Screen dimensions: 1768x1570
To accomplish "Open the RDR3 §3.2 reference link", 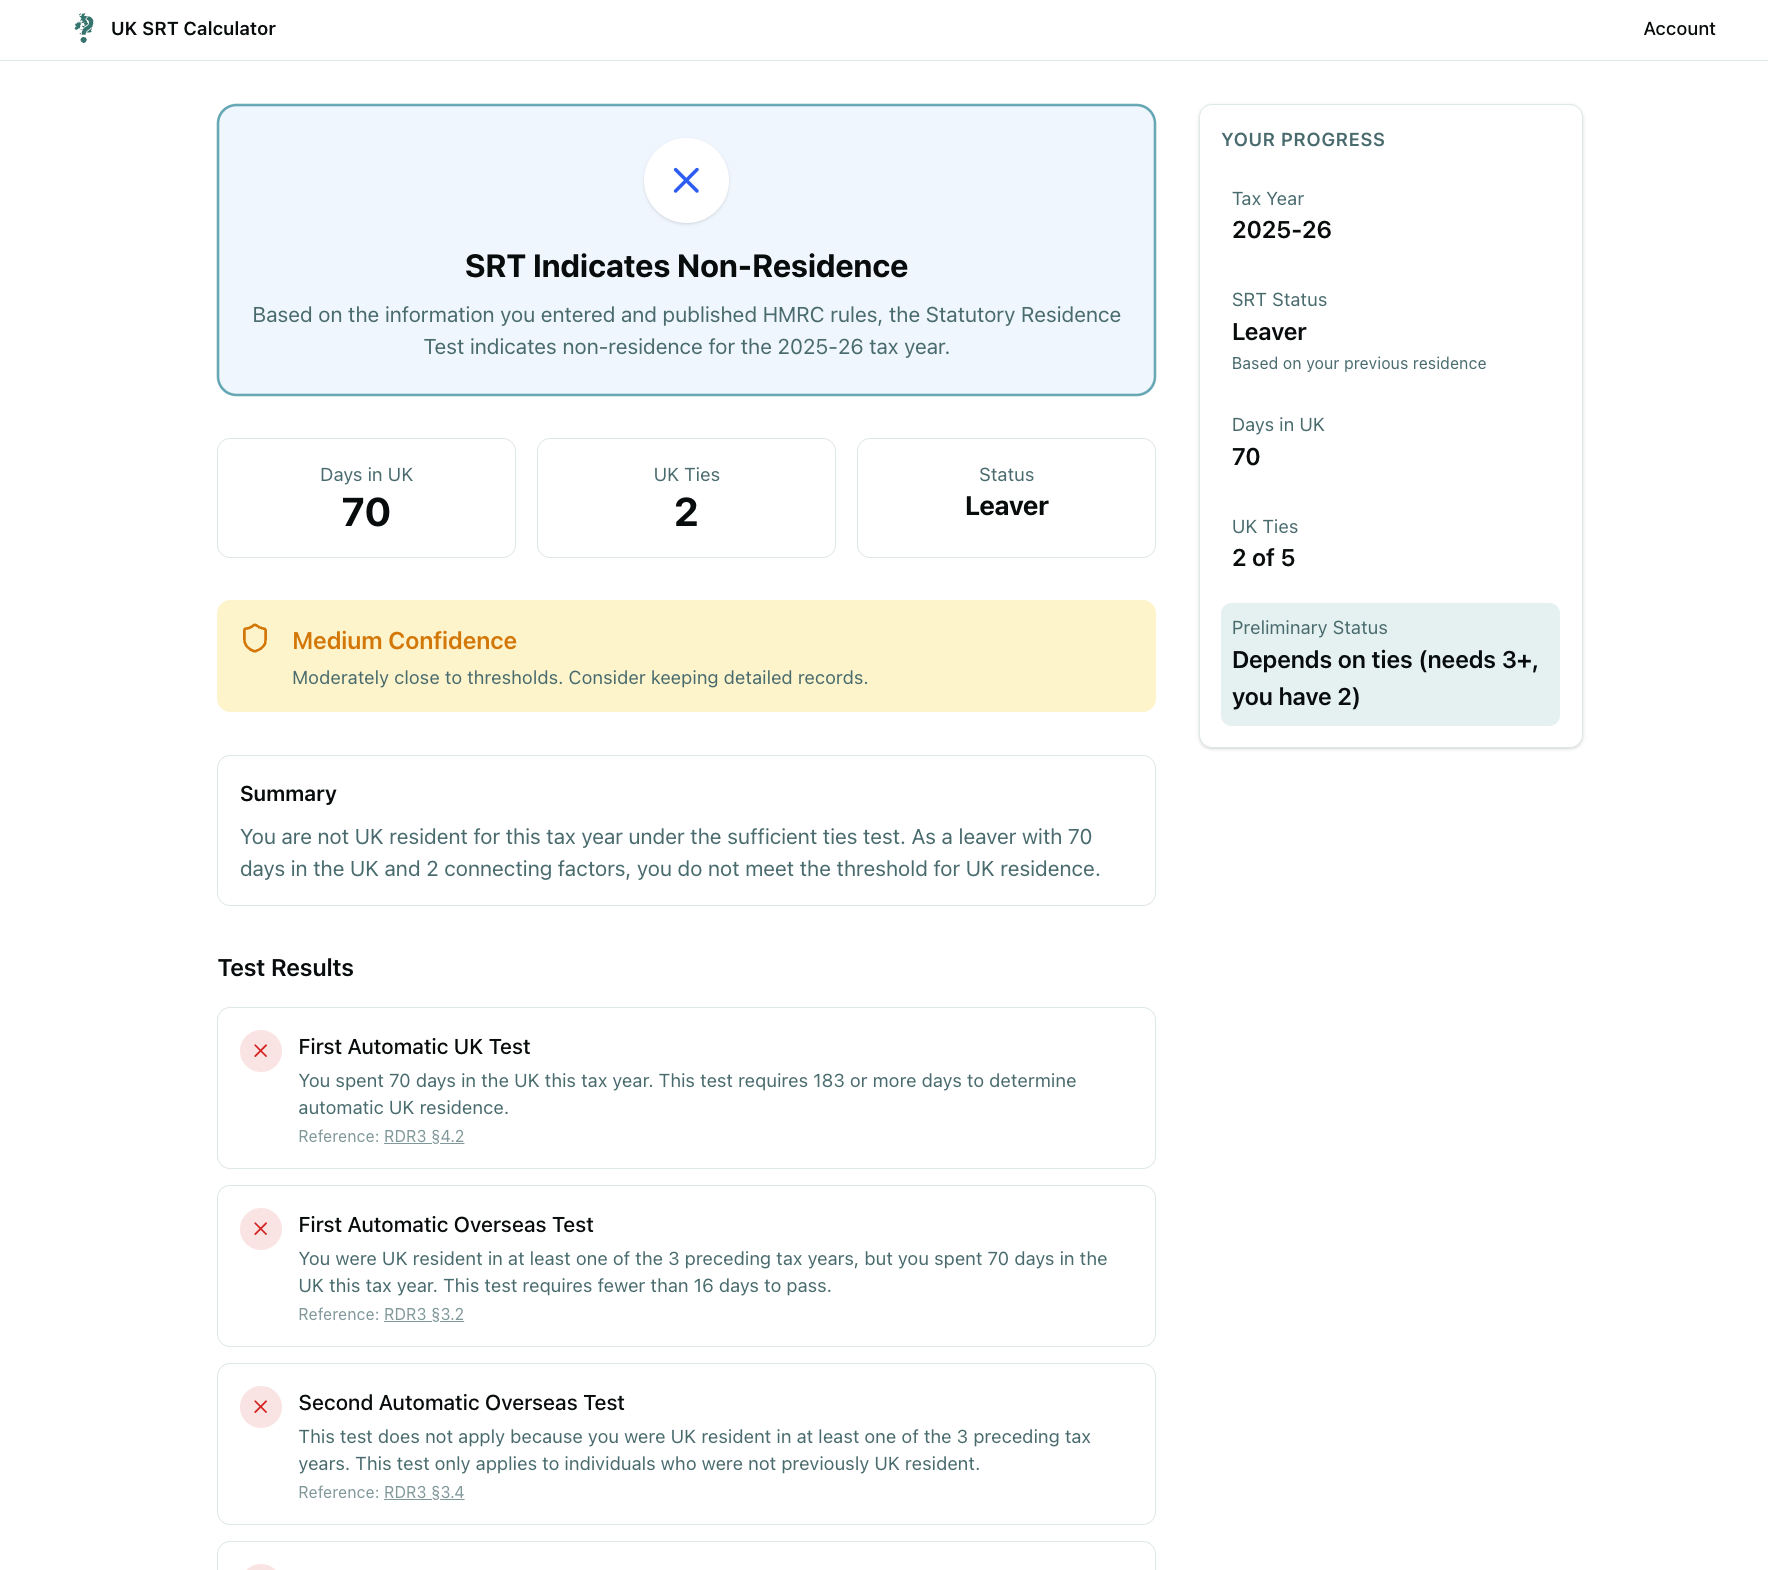I will point(424,1314).
